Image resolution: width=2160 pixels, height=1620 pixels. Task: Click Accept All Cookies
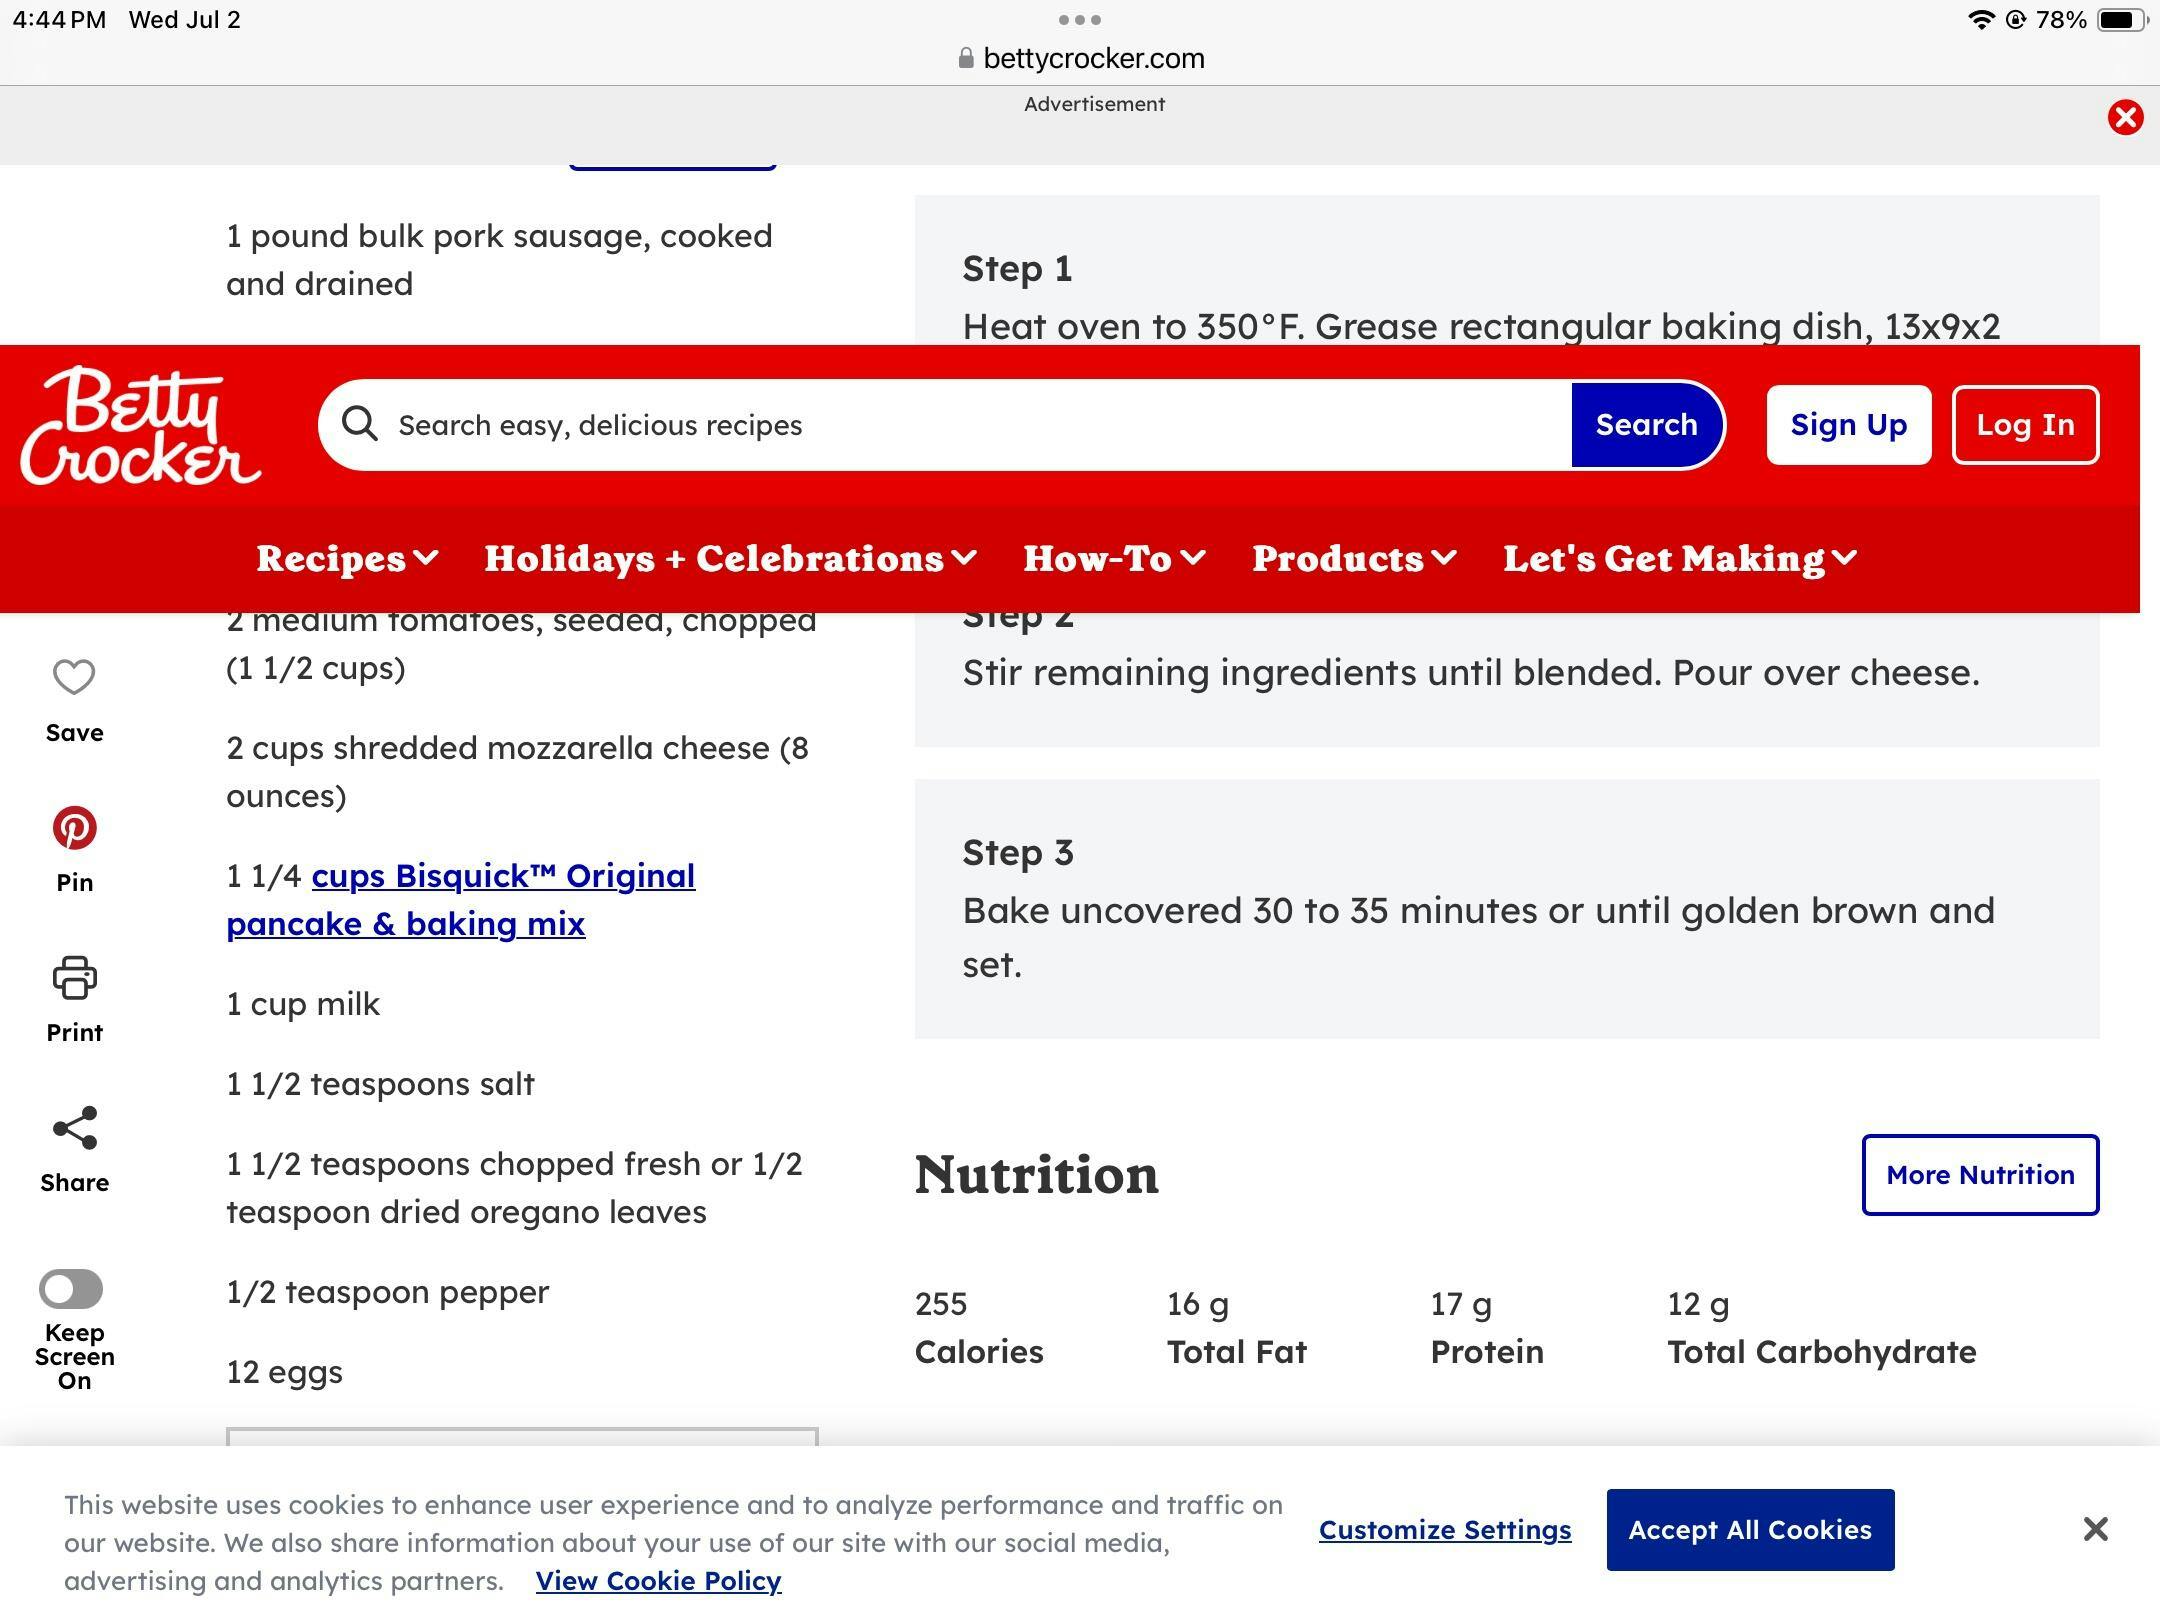point(1750,1529)
